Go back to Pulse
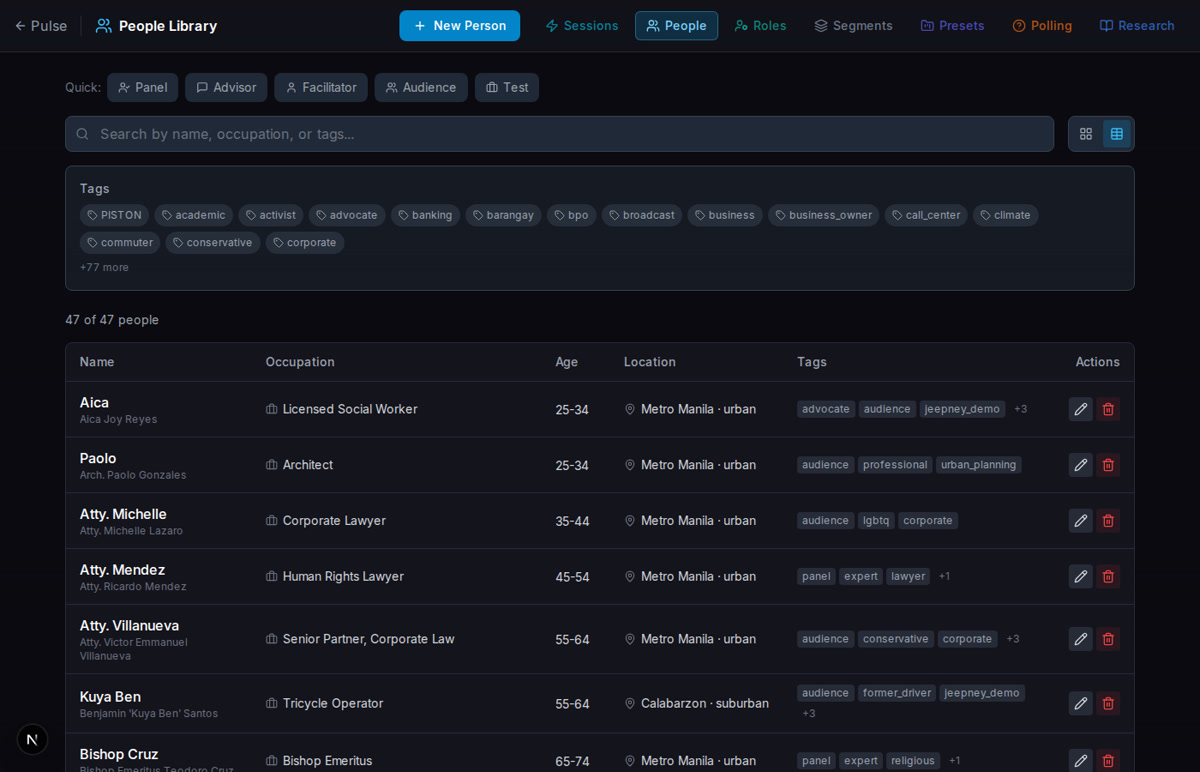 pyautogui.click(x=40, y=26)
